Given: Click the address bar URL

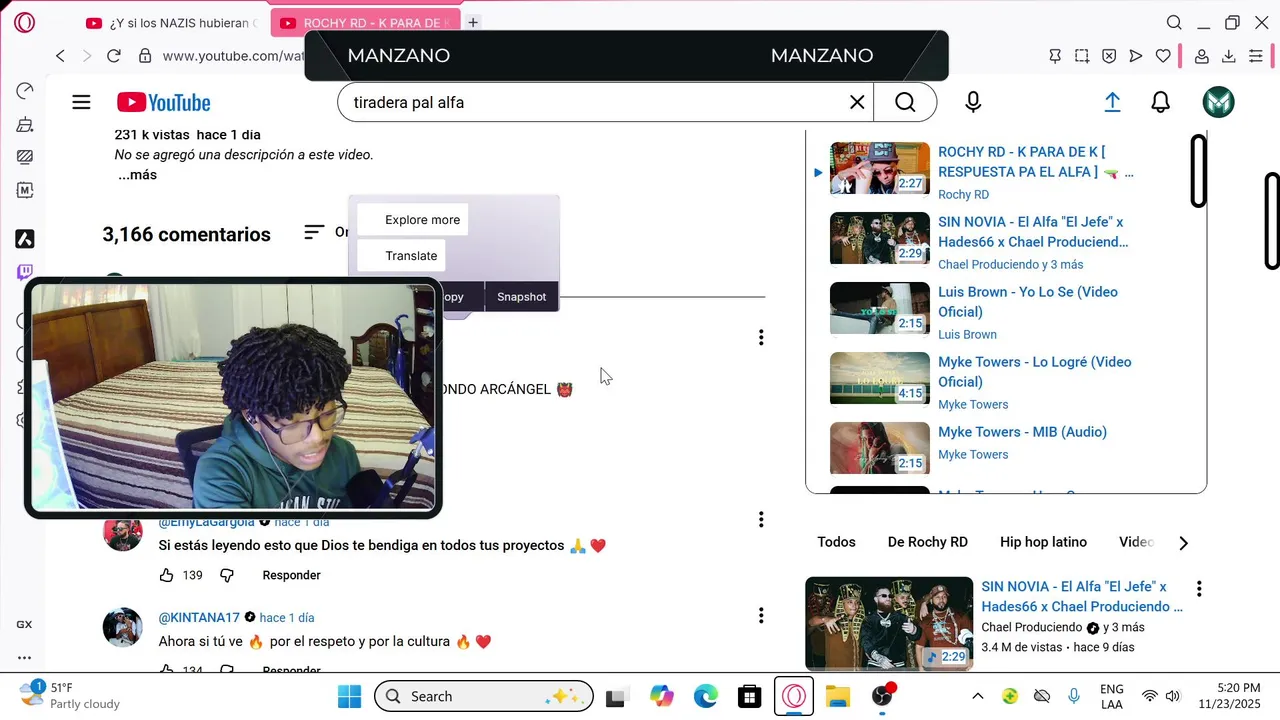Looking at the screenshot, I should (x=232, y=56).
